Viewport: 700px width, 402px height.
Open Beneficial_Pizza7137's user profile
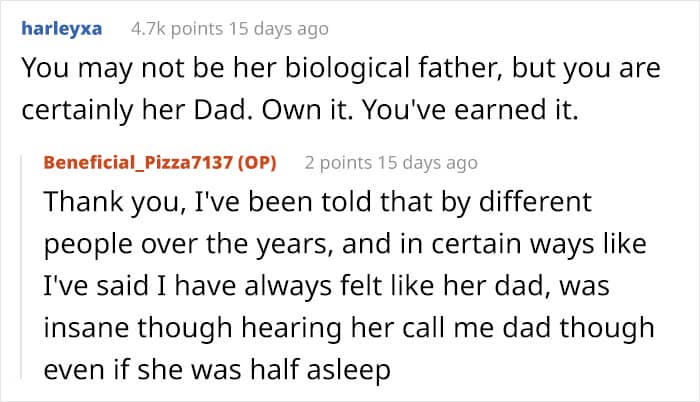click(x=148, y=162)
